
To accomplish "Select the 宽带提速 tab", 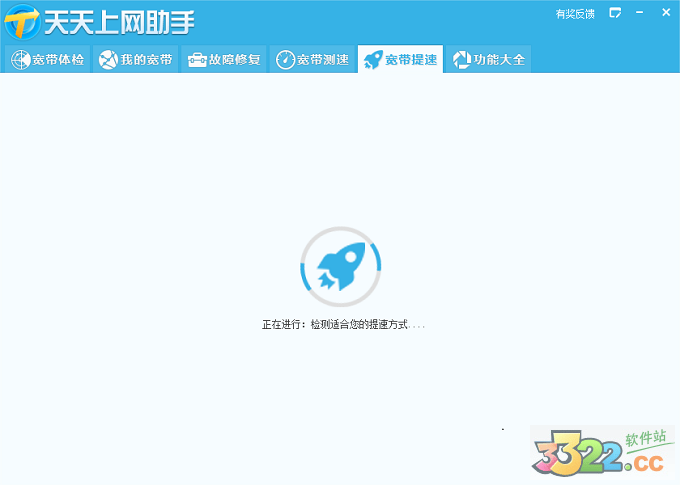I will coord(400,59).
